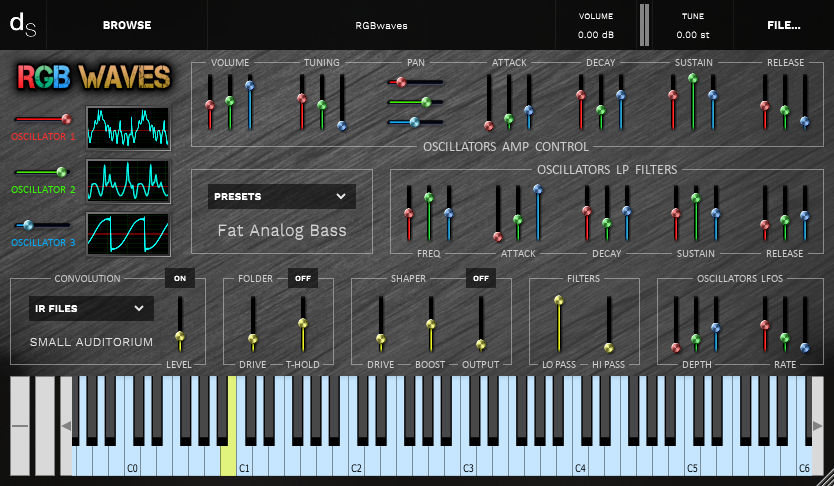Click the Oscillator 1 waveform display
The image size is (834, 486).
pos(128,128)
